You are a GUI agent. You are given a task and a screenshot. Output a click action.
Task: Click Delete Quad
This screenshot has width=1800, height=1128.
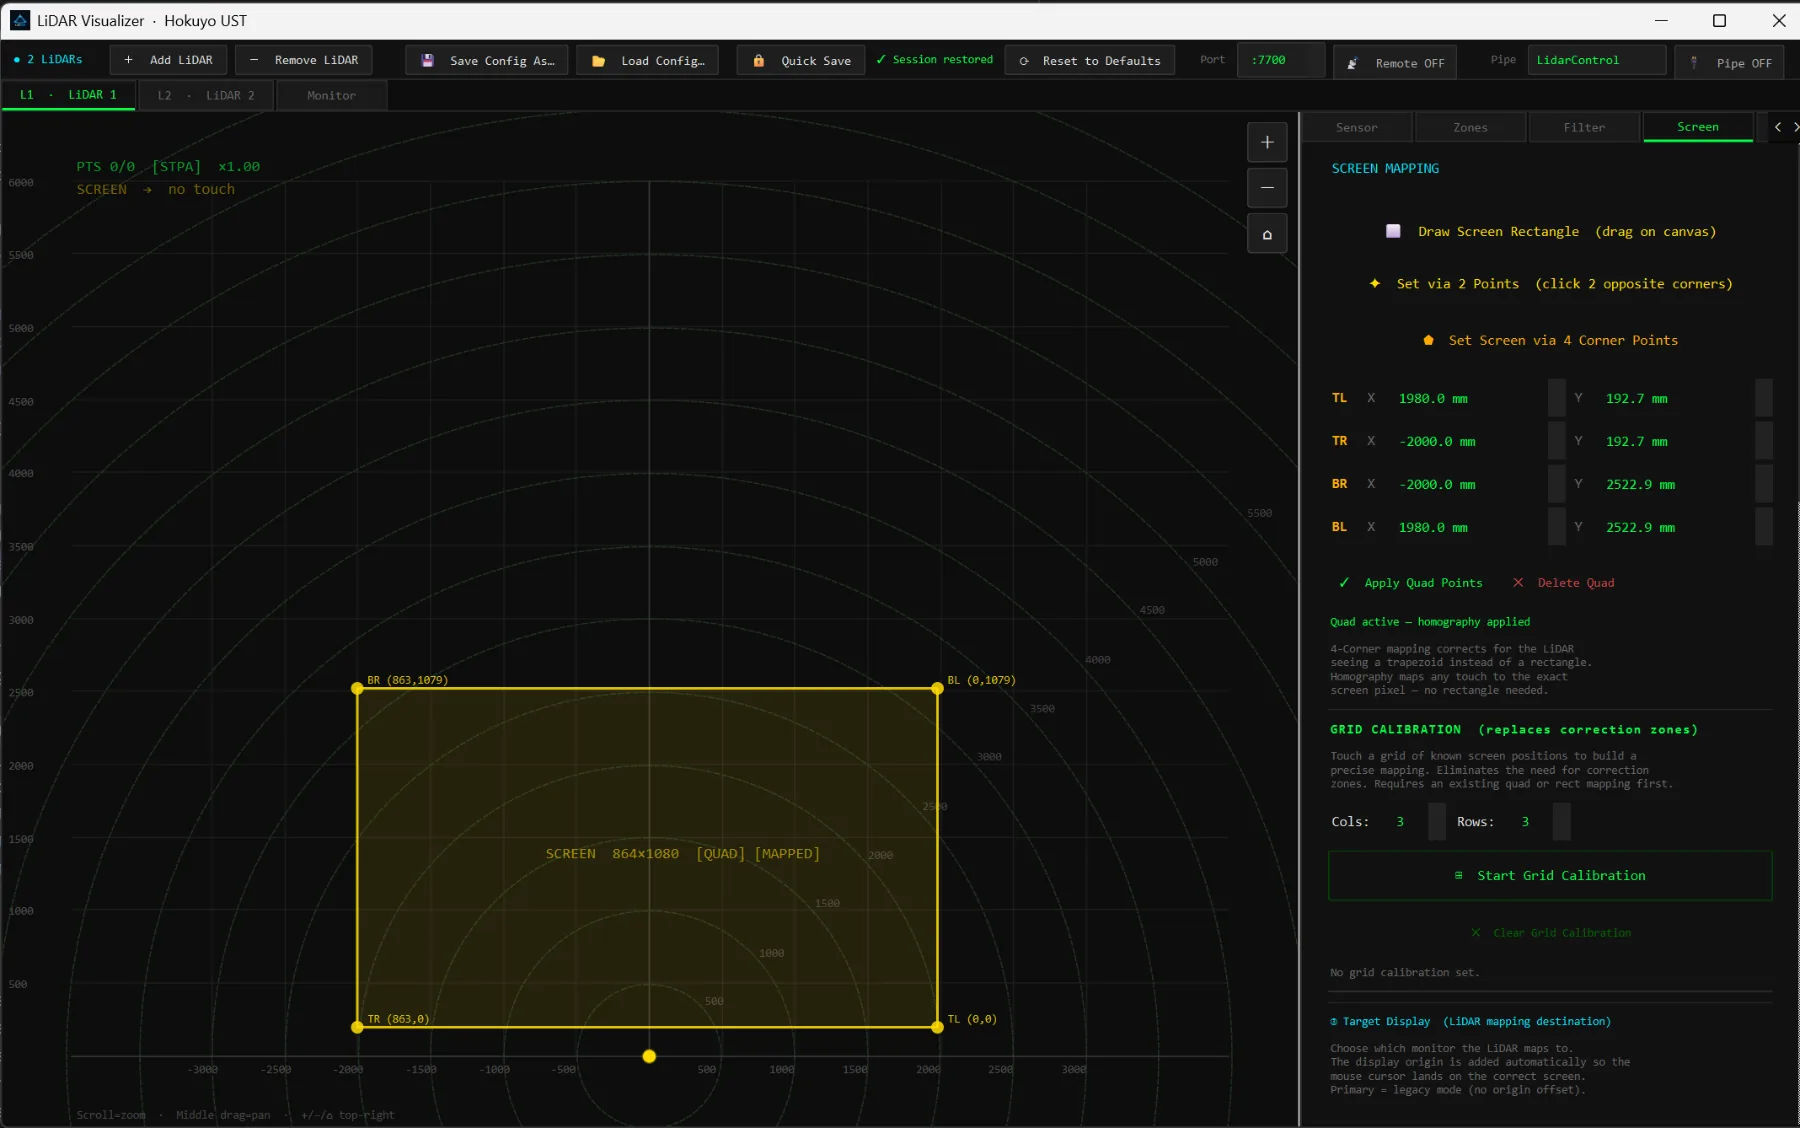tap(1563, 583)
